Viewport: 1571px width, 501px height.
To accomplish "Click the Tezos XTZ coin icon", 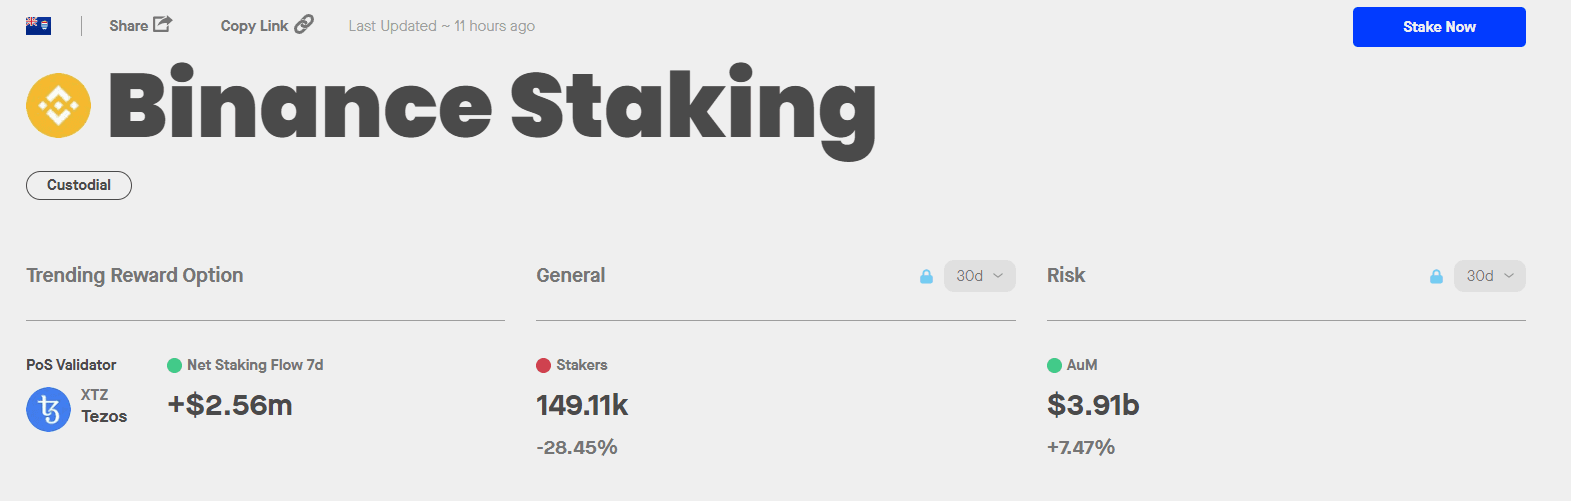I will pos(48,410).
